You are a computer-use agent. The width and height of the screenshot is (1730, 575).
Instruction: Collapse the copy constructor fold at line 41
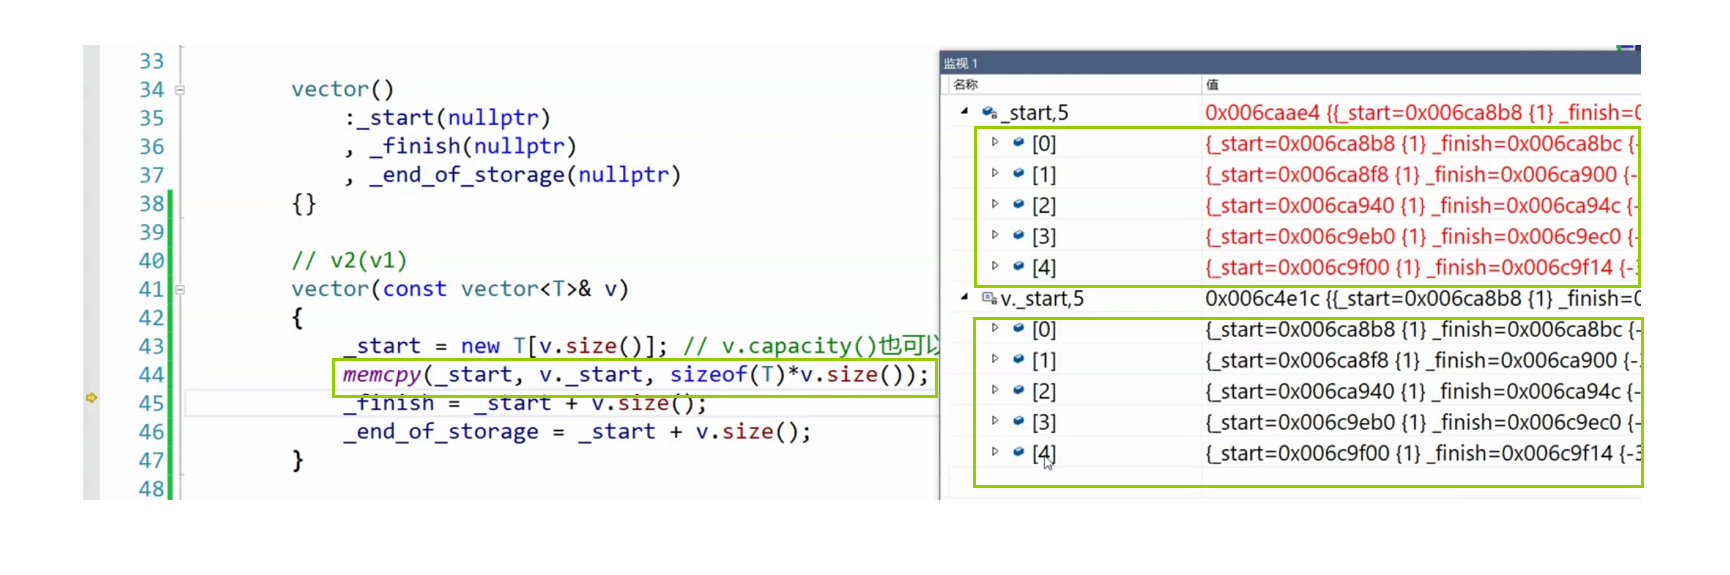[x=180, y=290]
